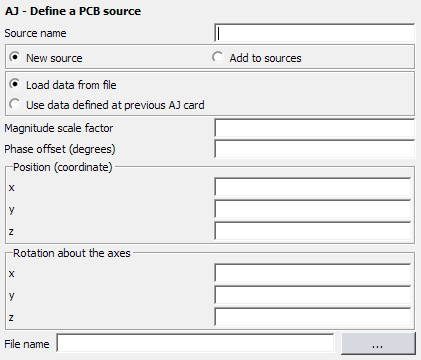Click the Position y coordinate field
This screenshot has width=421, height=360.
tap(313, 209)
